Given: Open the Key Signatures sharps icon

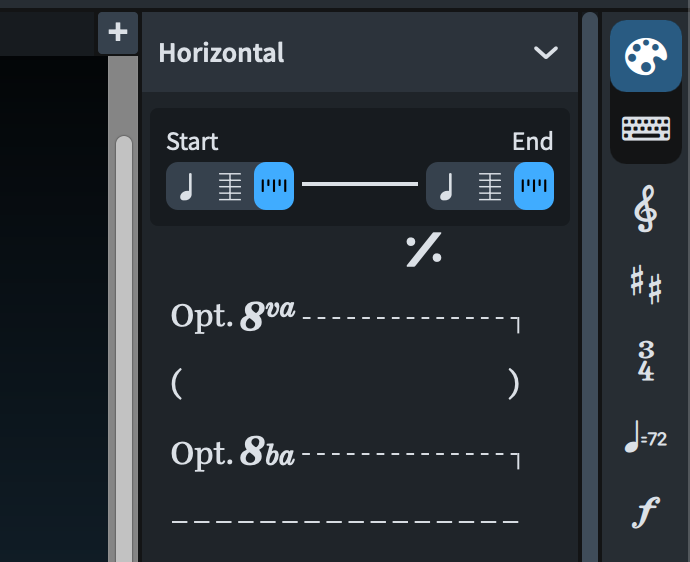Looking at the screenshot, I should pyautogui.click(x=646, y=286).
